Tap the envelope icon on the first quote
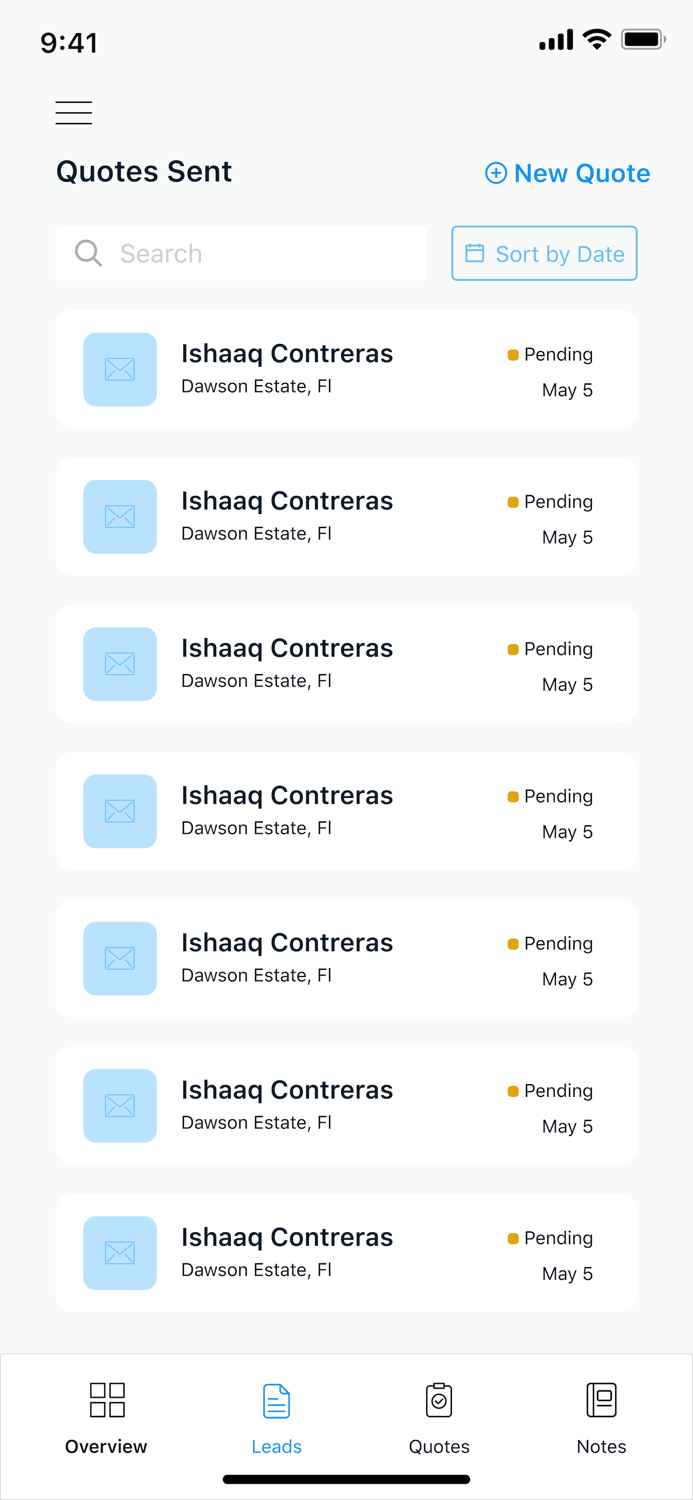This screenshot has width=693, height=1500. [x=119, y=369]
